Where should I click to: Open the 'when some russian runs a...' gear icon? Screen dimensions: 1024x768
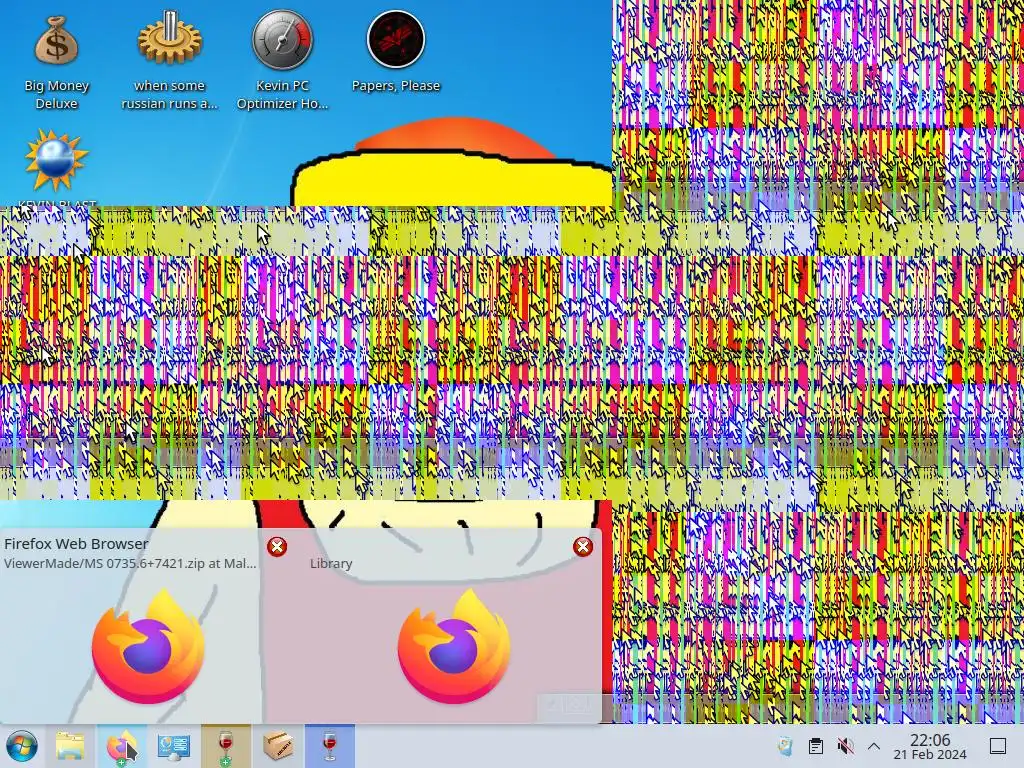tap(169, 62)
